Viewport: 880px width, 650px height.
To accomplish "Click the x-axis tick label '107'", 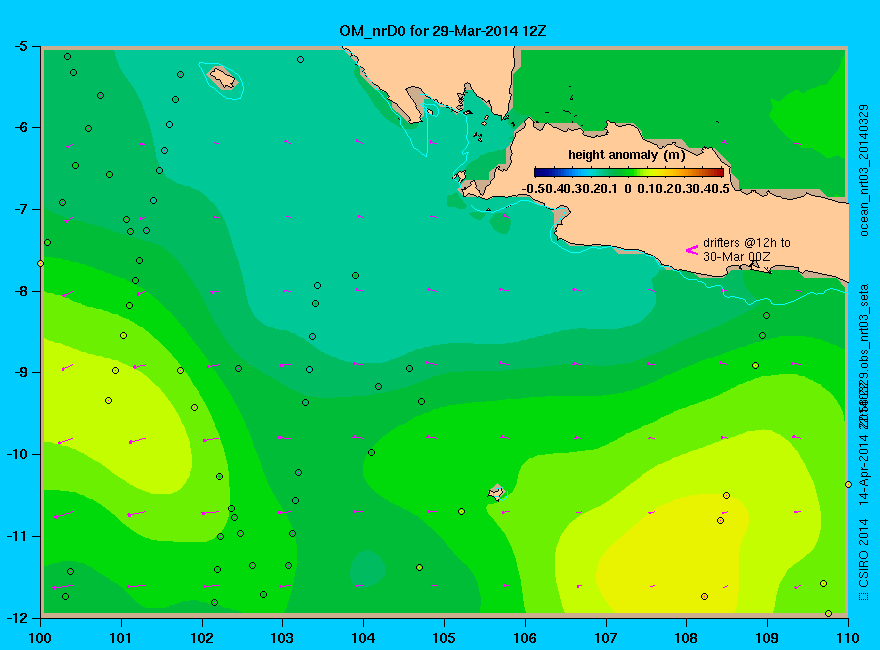I will (606, 638).
